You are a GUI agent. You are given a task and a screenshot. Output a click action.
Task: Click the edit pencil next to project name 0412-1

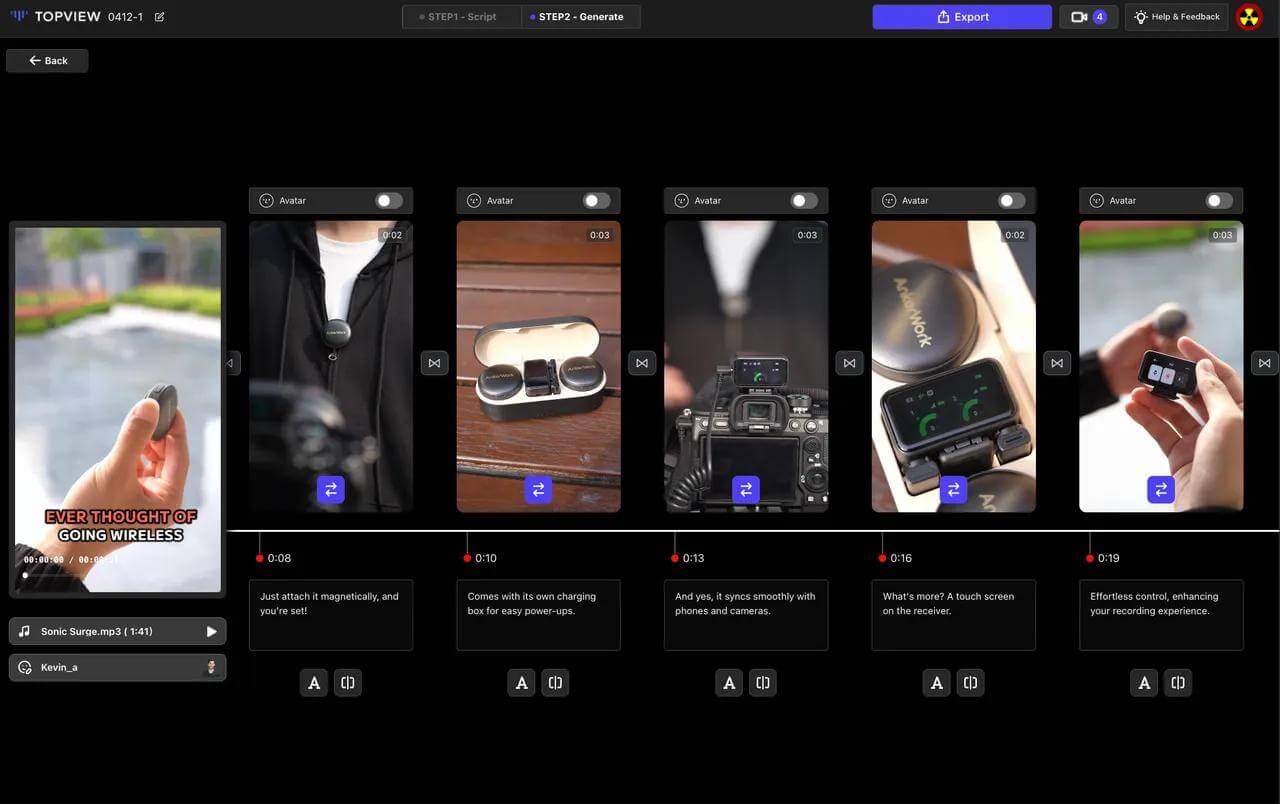[157, 15]
